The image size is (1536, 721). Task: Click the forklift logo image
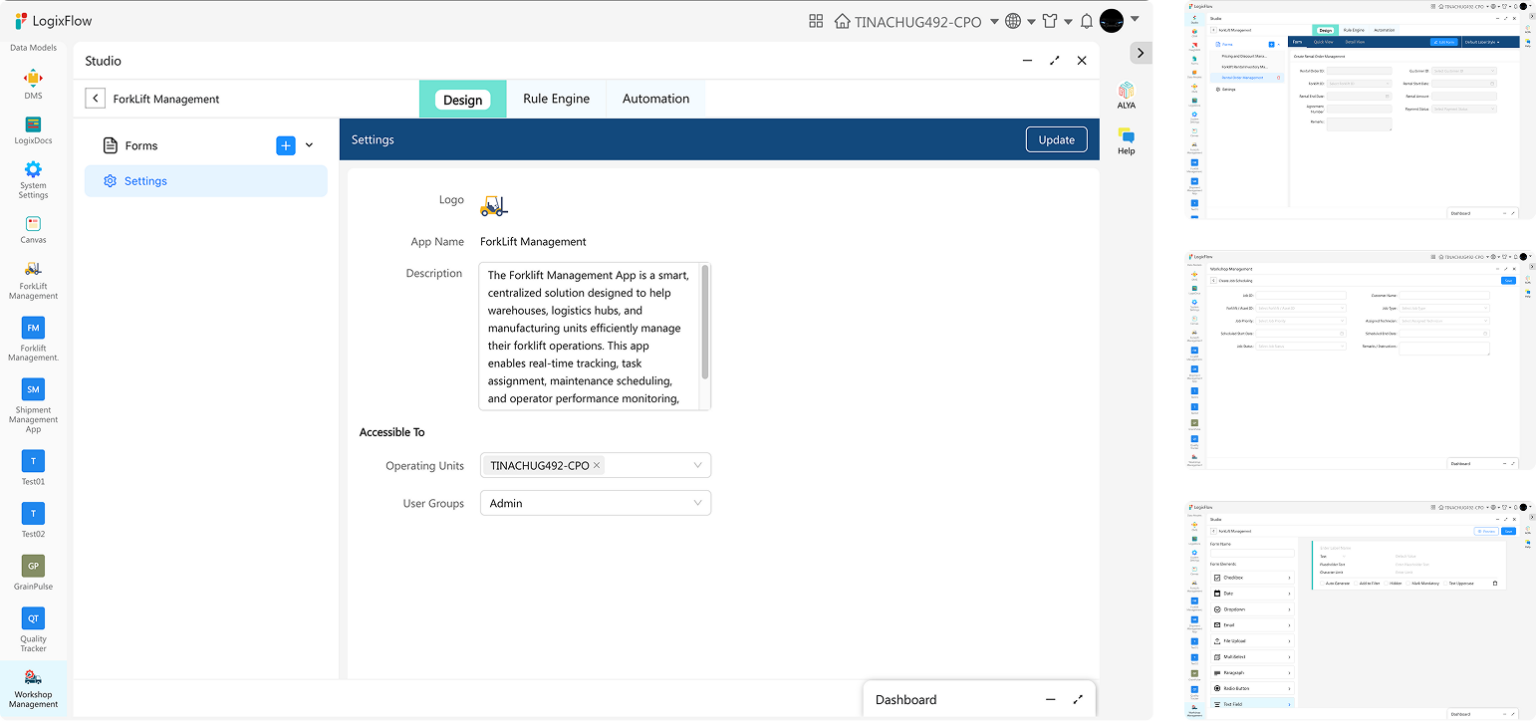click(x=494, y=205)
